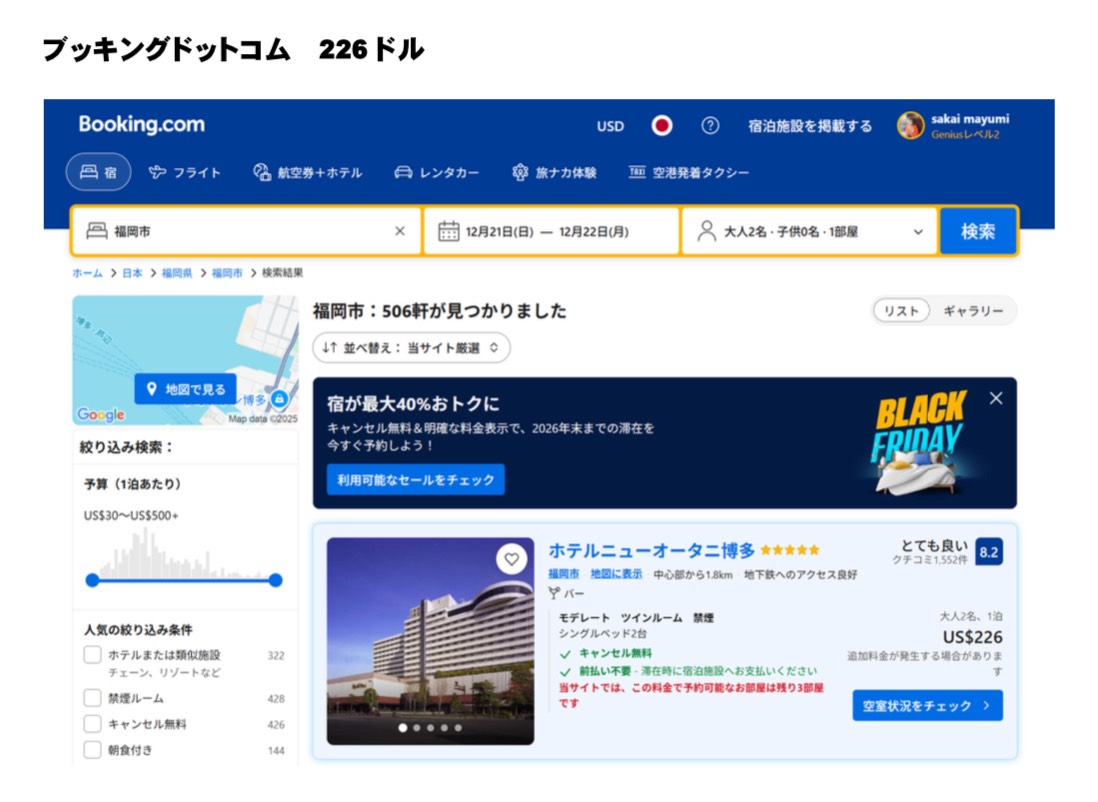Click the 空室状況をチェック button
This screenshot has height=802, width=1098.
click(927, 705)
